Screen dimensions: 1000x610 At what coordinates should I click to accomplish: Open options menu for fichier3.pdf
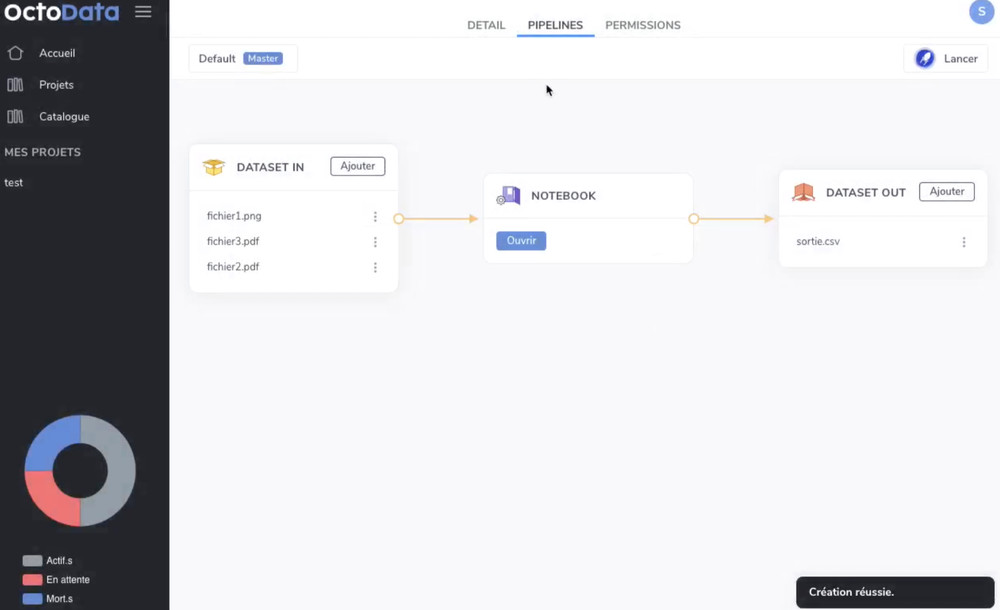pyautogui.click(x=375, y=241)
